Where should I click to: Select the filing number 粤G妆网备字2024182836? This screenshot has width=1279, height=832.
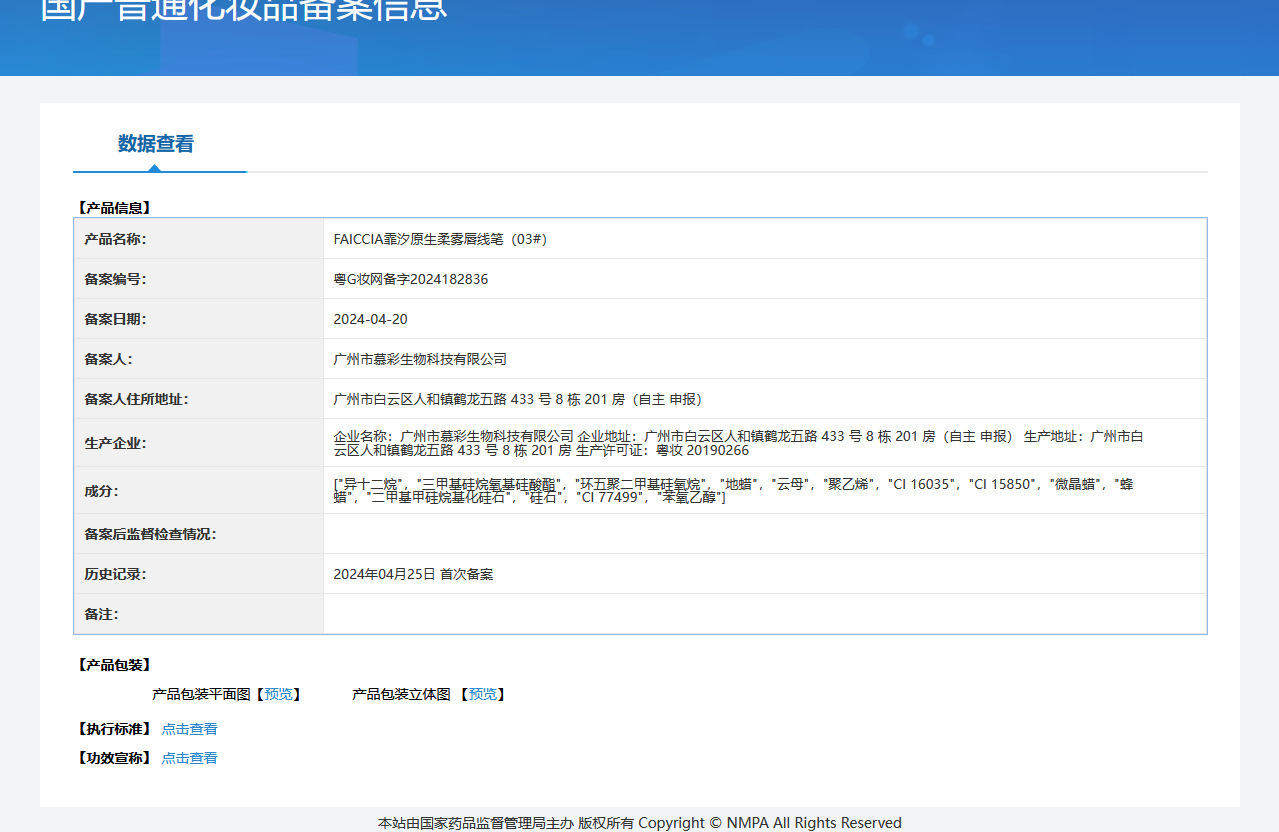click(411, 279)
